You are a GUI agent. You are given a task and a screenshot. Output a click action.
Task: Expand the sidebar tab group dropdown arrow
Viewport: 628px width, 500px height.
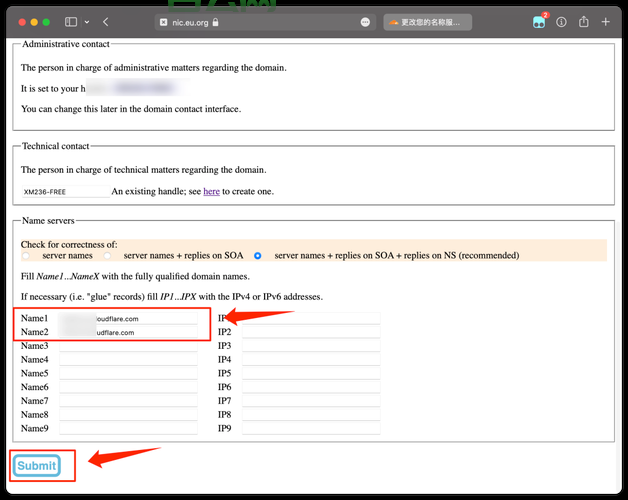(87, 22)
